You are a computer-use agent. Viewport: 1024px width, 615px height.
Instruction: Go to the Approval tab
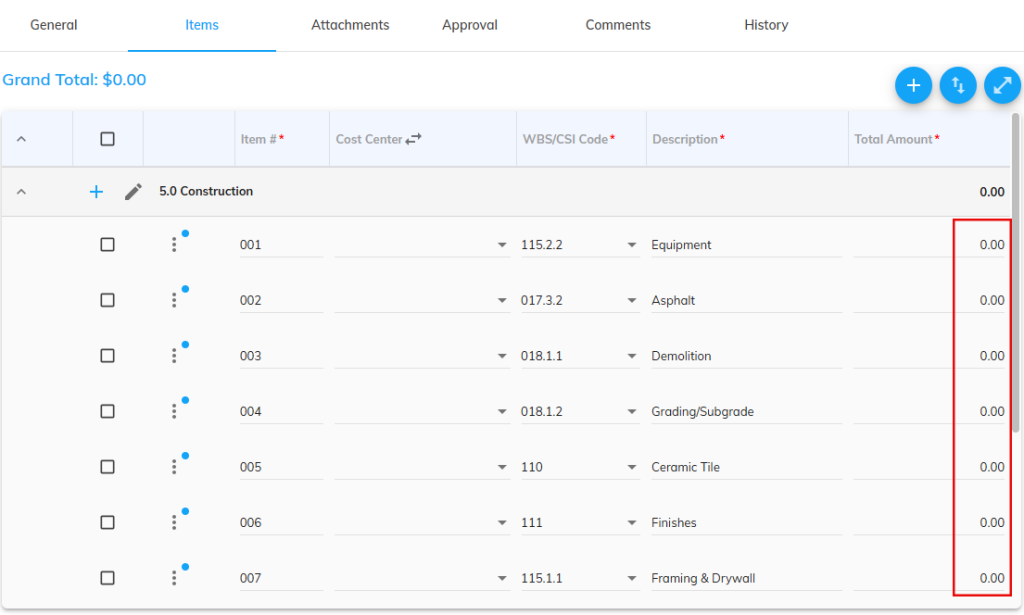coord(470,25)
